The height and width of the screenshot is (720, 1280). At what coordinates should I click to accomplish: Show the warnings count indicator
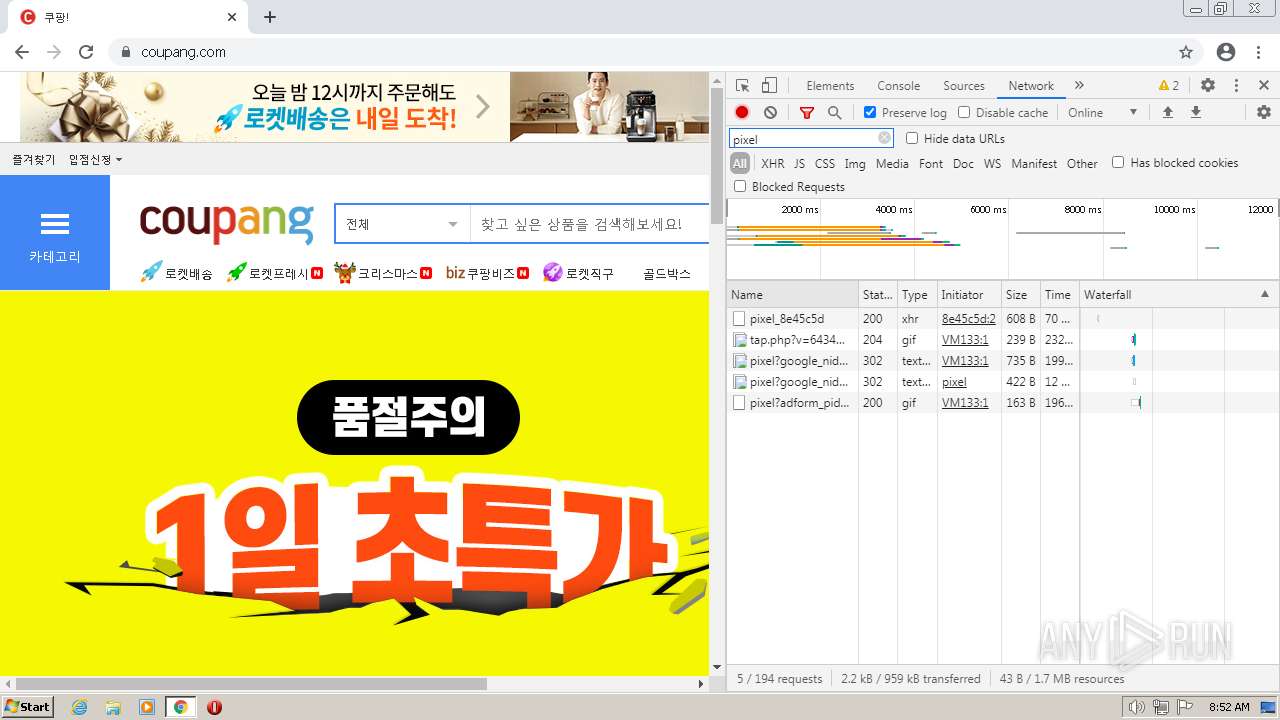pyautogui.click(x=1169, y=86)
